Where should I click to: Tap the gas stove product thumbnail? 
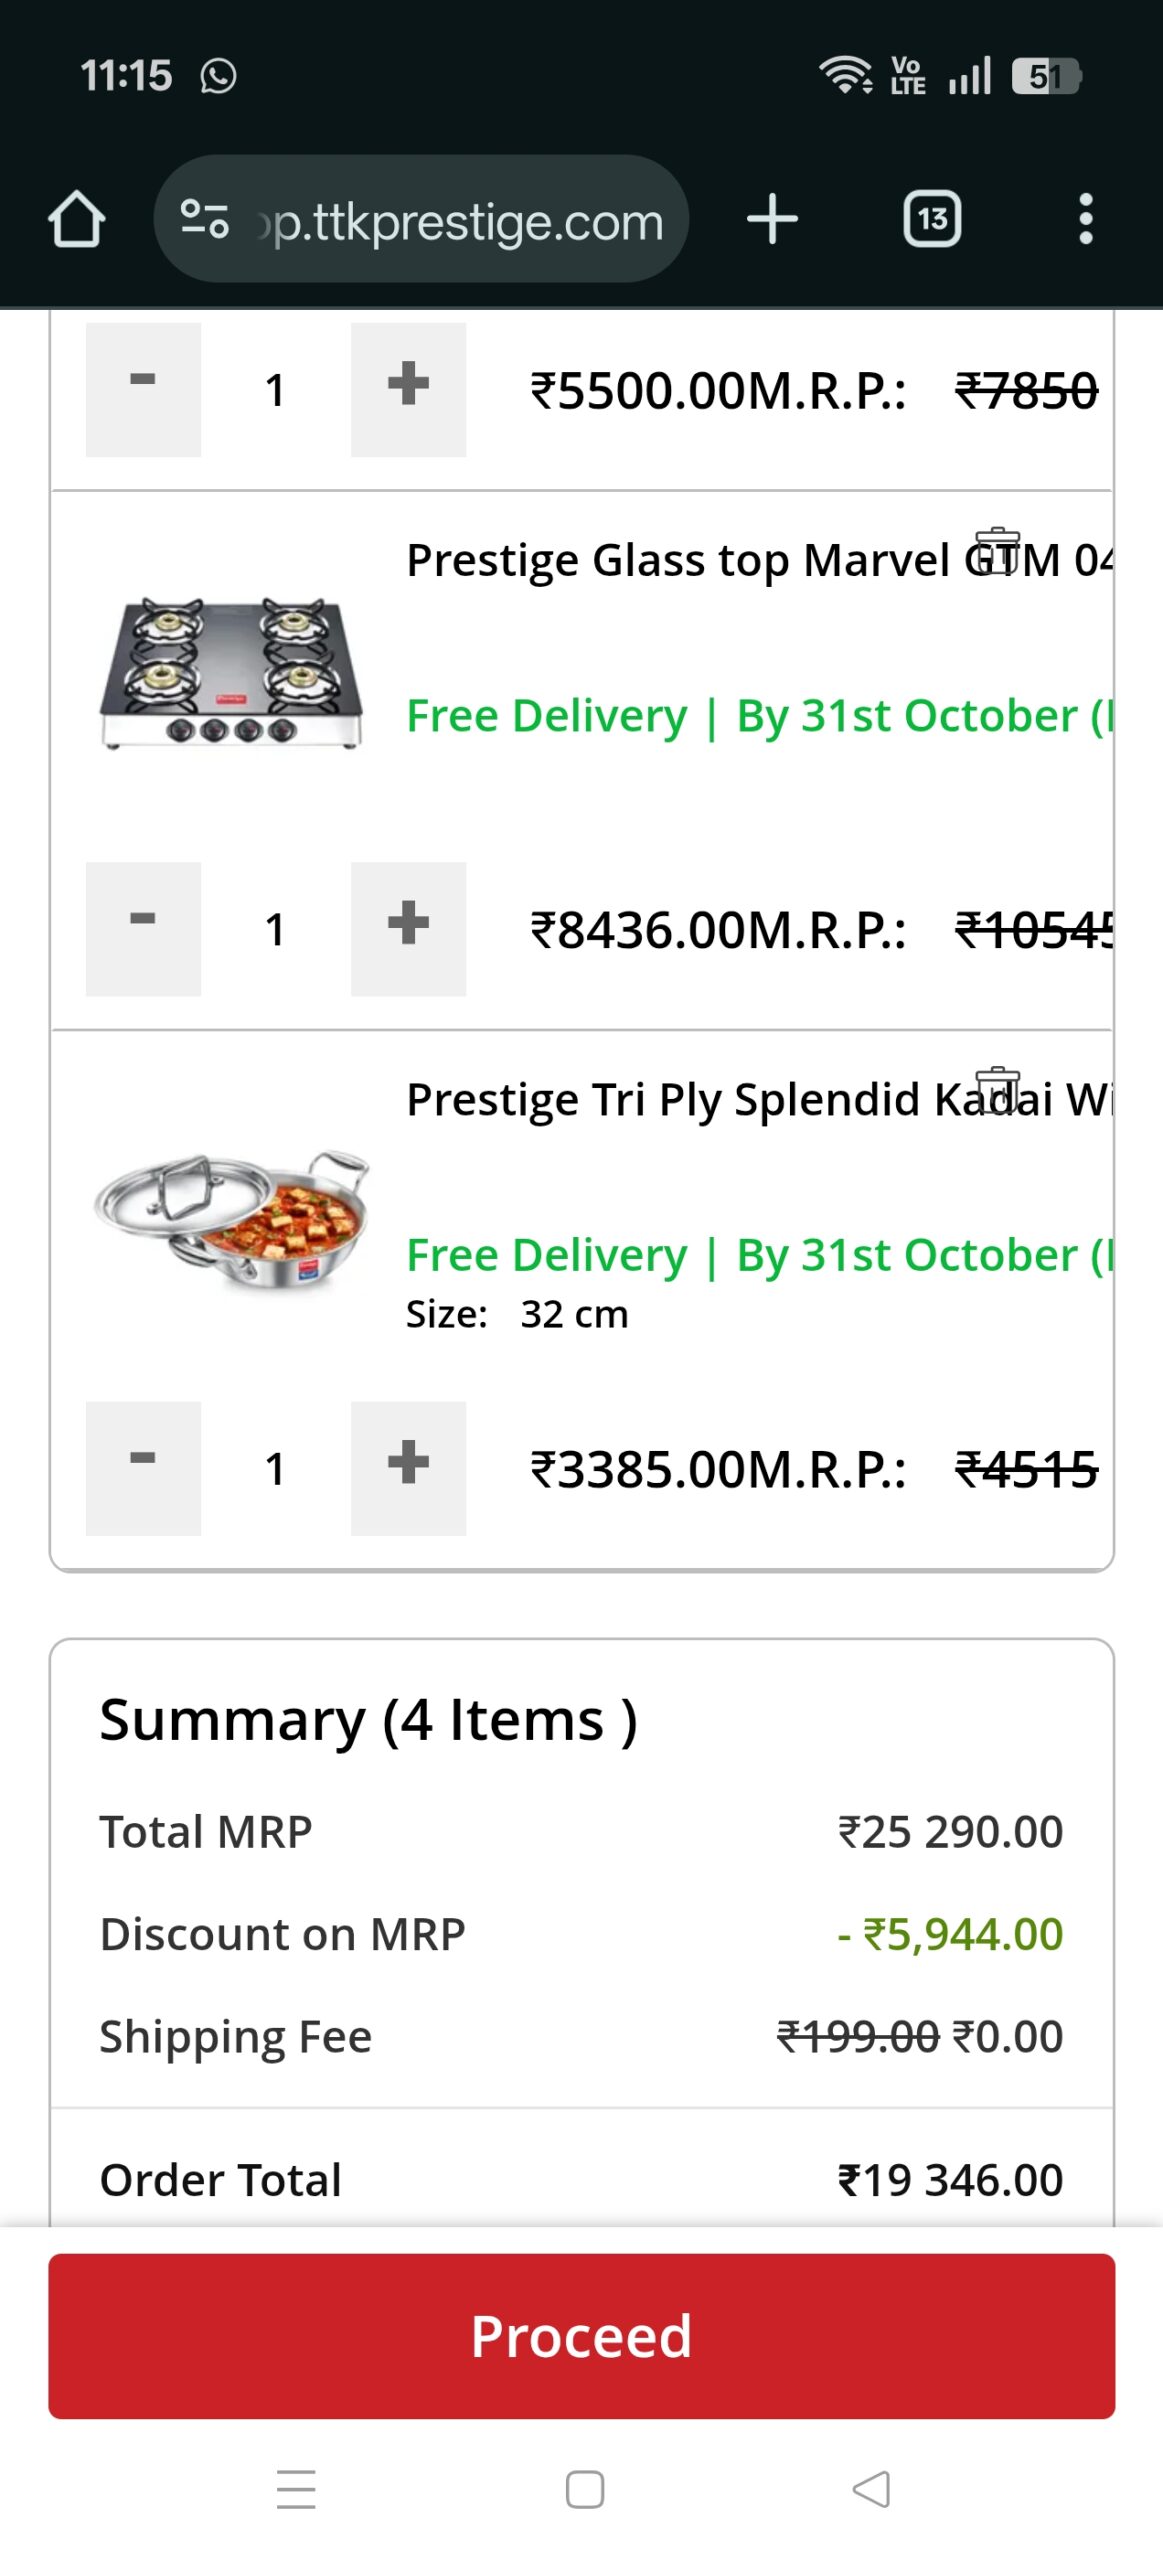point(231,674)
